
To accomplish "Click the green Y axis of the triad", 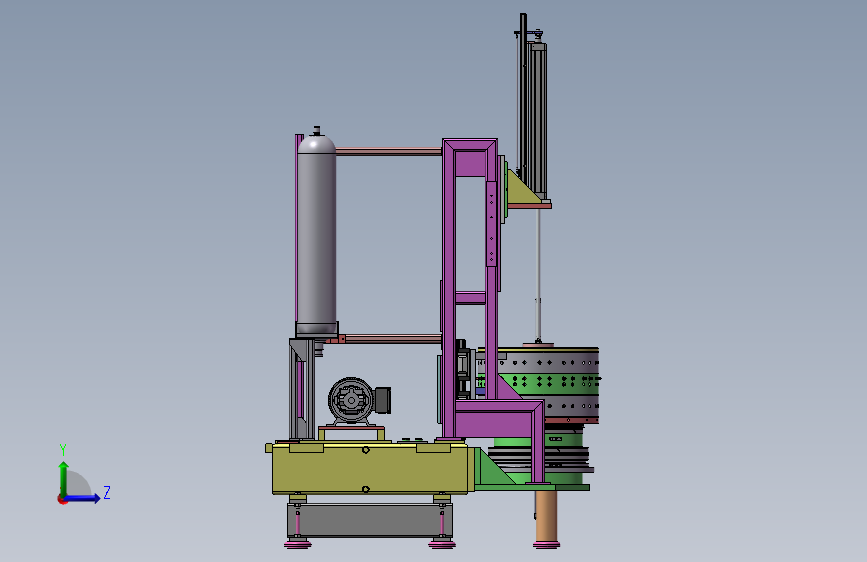I will 63,479.
